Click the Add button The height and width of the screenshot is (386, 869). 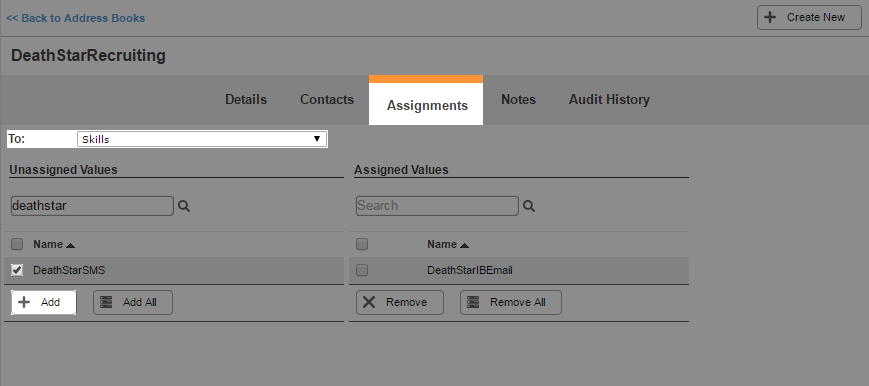pos(44,302)
